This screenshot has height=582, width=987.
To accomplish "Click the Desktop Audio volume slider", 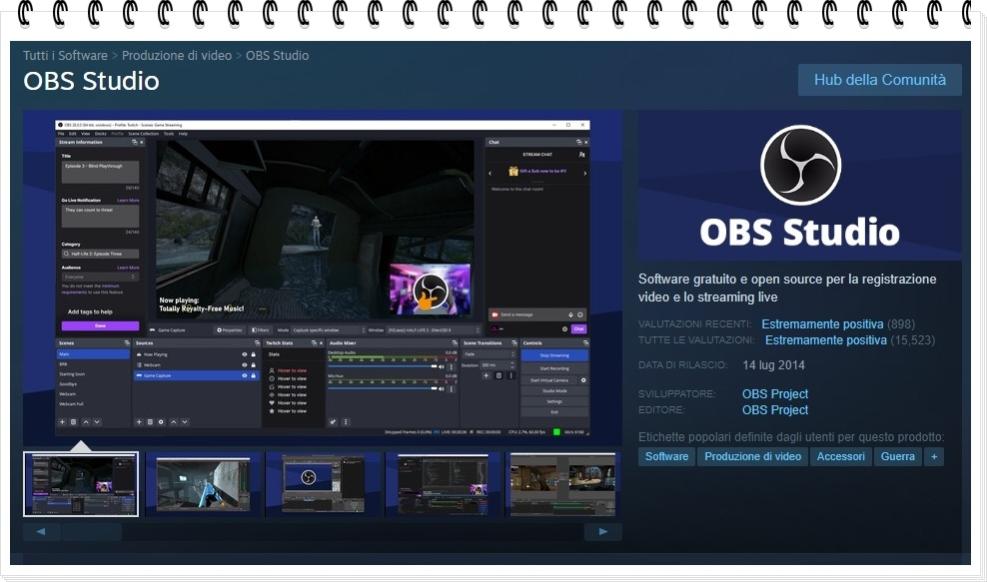I will (380, 366).
